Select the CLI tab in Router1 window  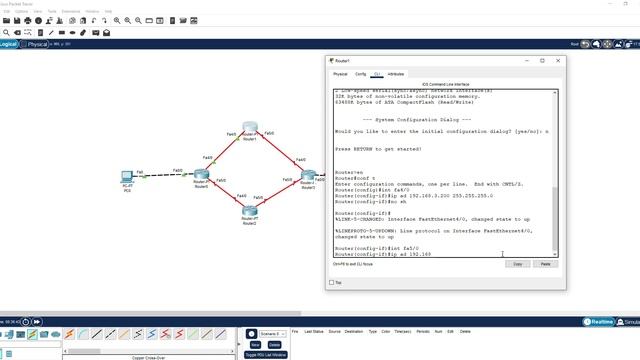tap(377, 74)
